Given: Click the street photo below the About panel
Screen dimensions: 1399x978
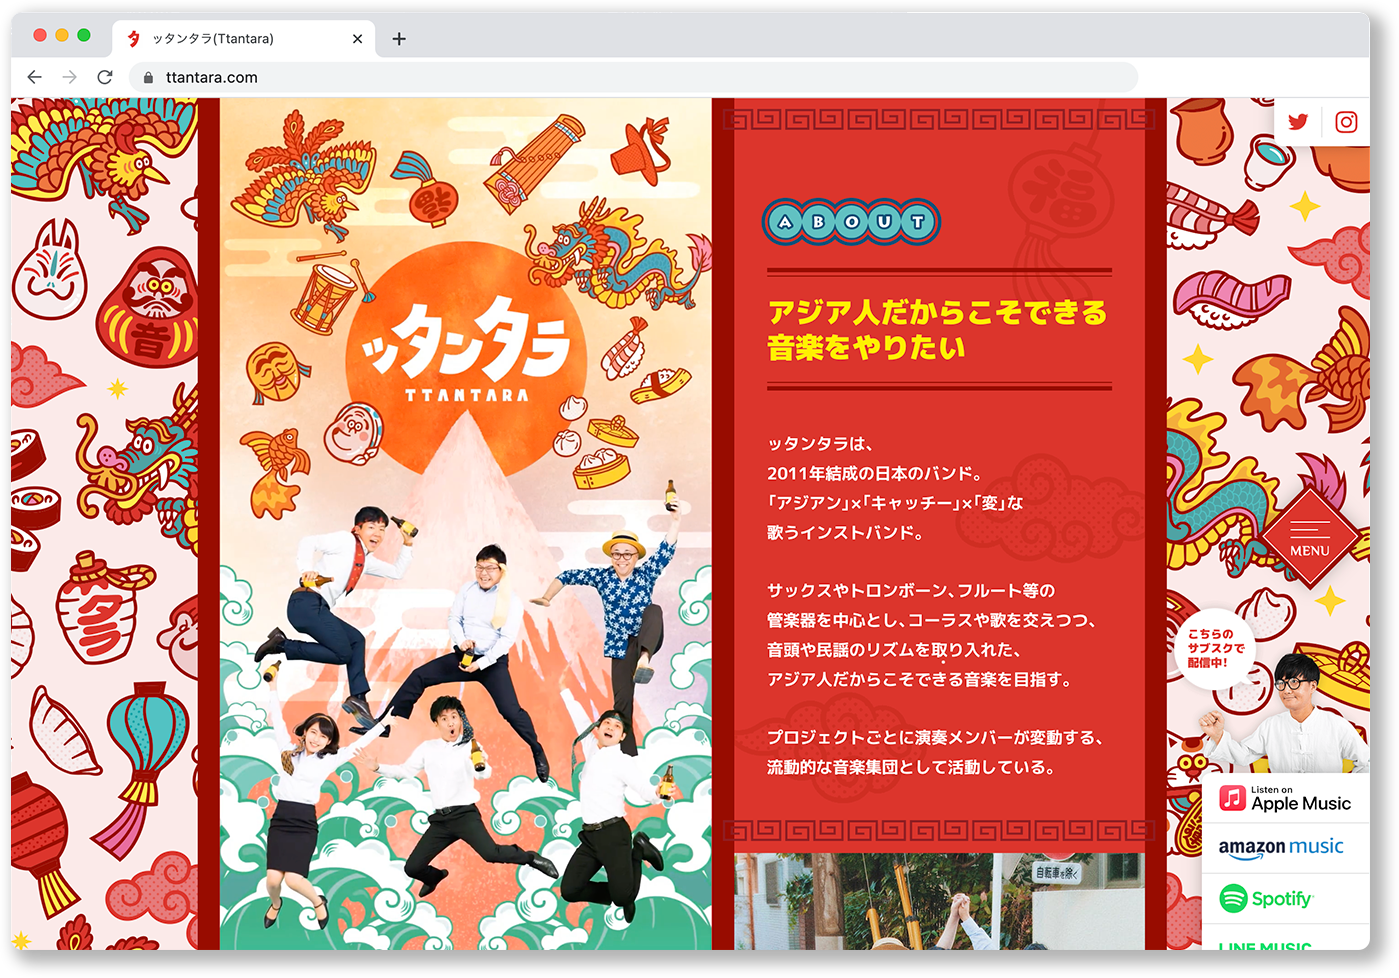Looking at the screenshot, I should click(939, 901).
